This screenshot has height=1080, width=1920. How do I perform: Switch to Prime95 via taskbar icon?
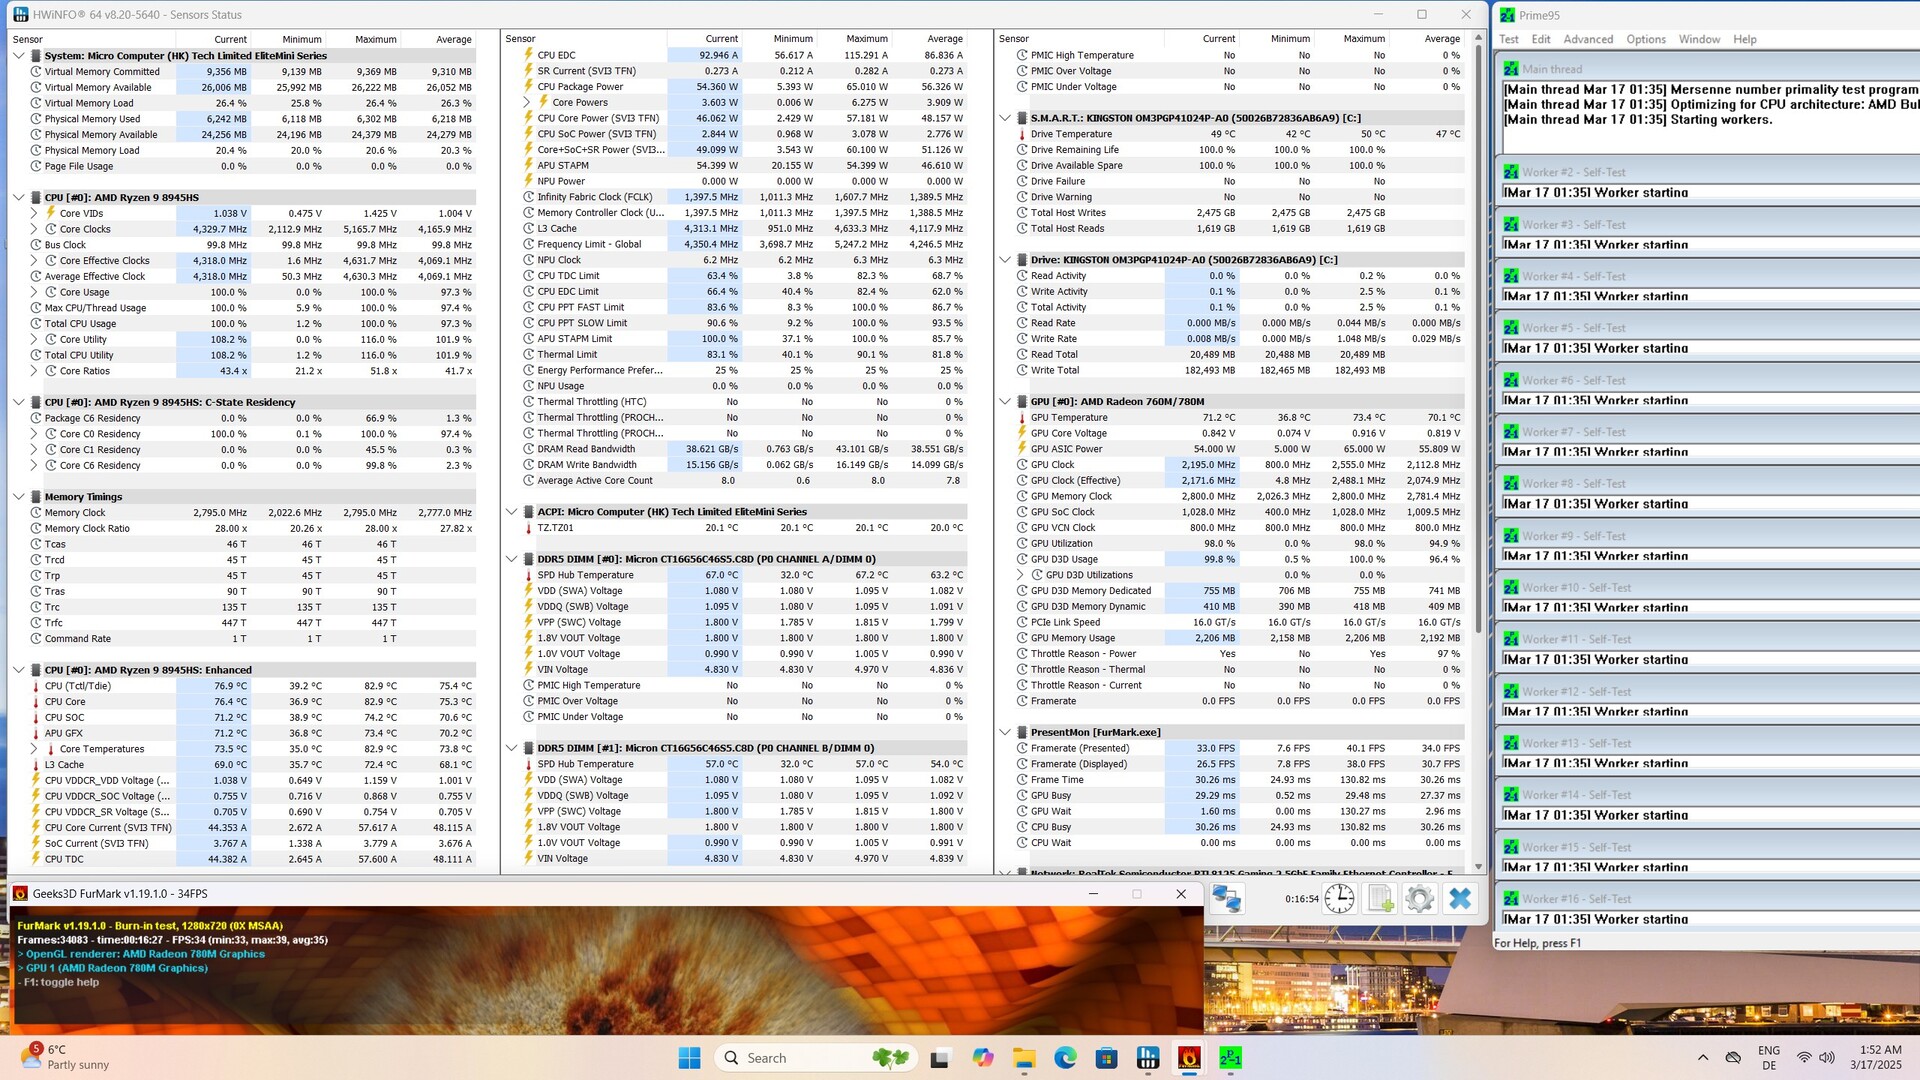coord(1230,1058)
